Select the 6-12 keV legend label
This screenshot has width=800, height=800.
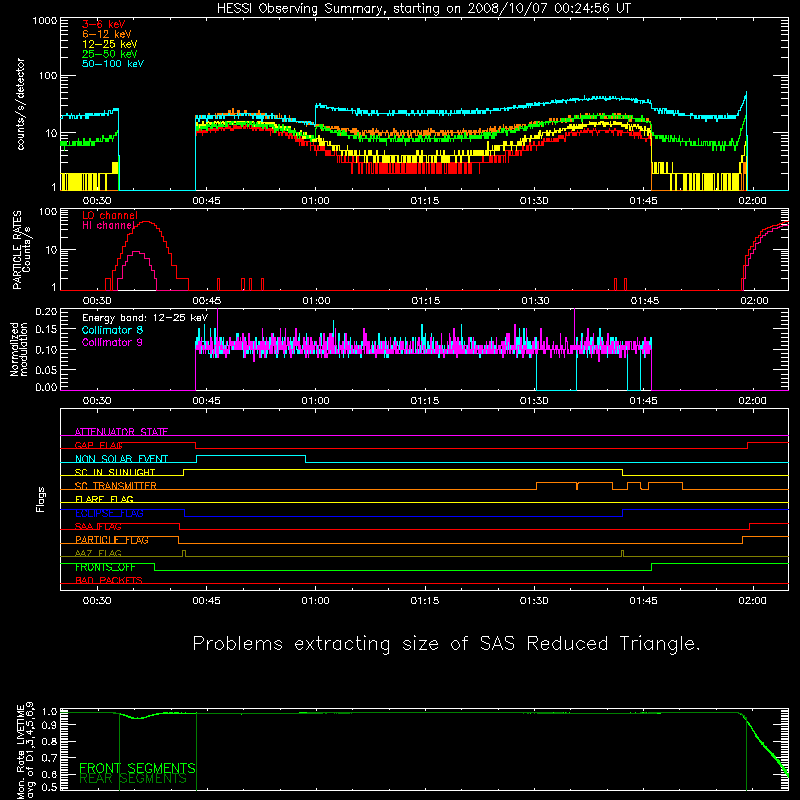click(x=107, y=34)
